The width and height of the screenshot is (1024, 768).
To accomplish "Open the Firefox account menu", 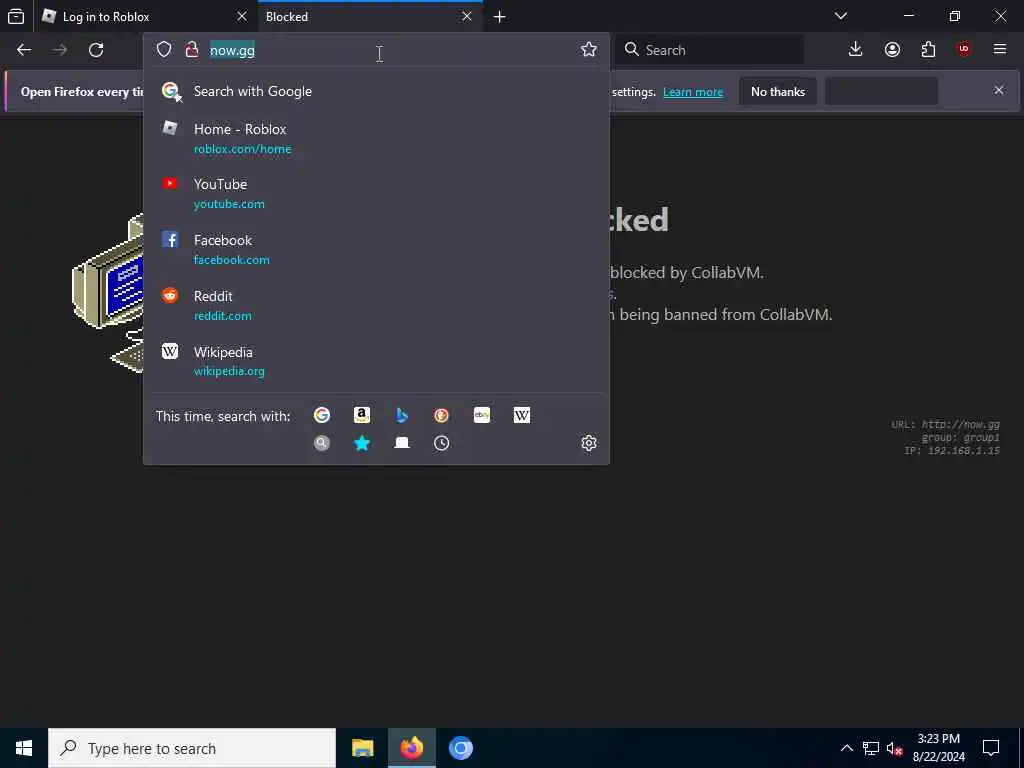I will tap(892, 49).
